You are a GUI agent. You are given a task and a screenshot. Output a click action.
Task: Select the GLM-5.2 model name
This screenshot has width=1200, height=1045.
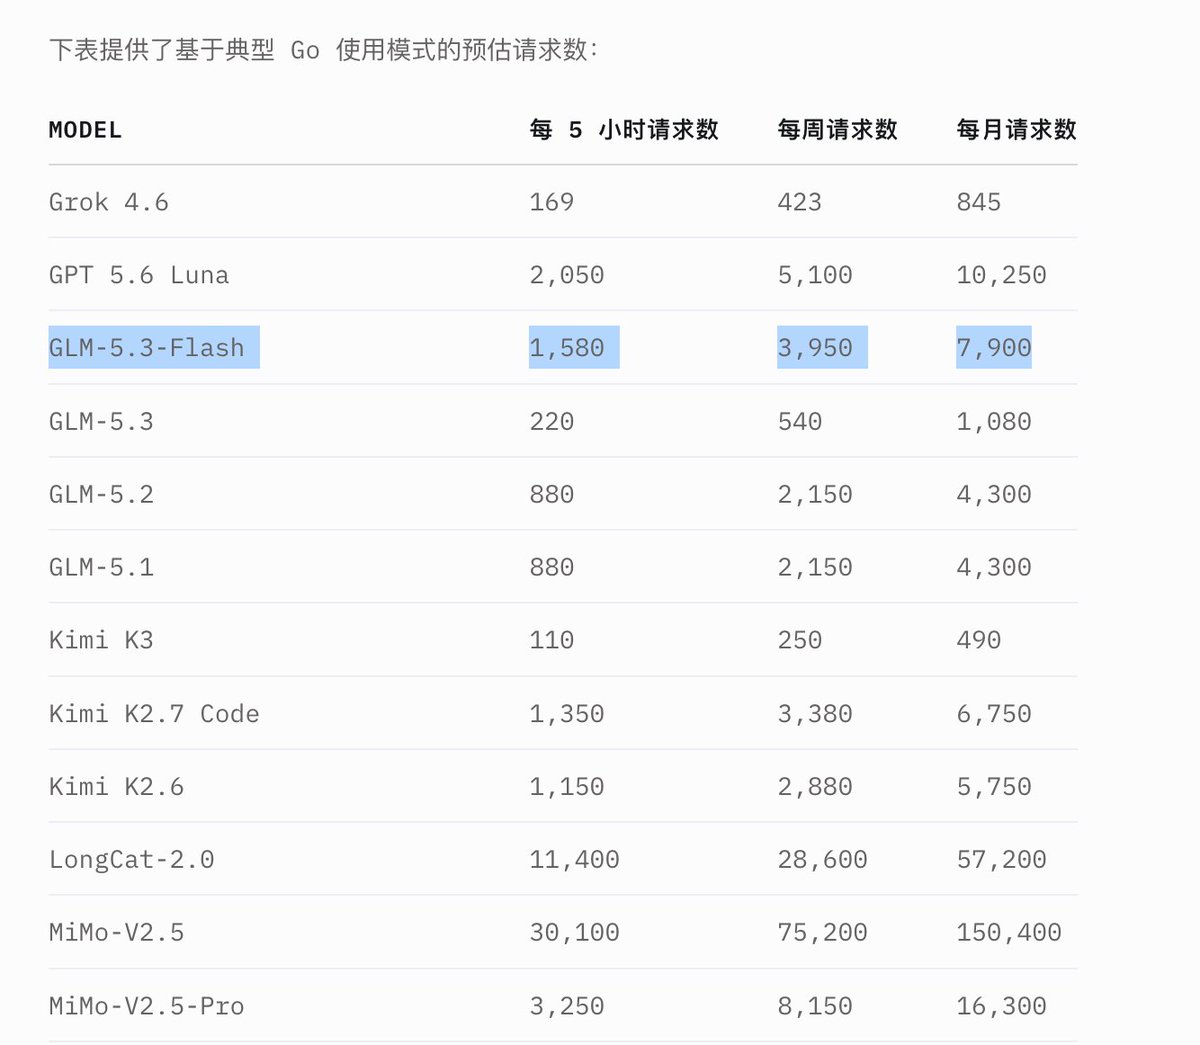[101, 494]
